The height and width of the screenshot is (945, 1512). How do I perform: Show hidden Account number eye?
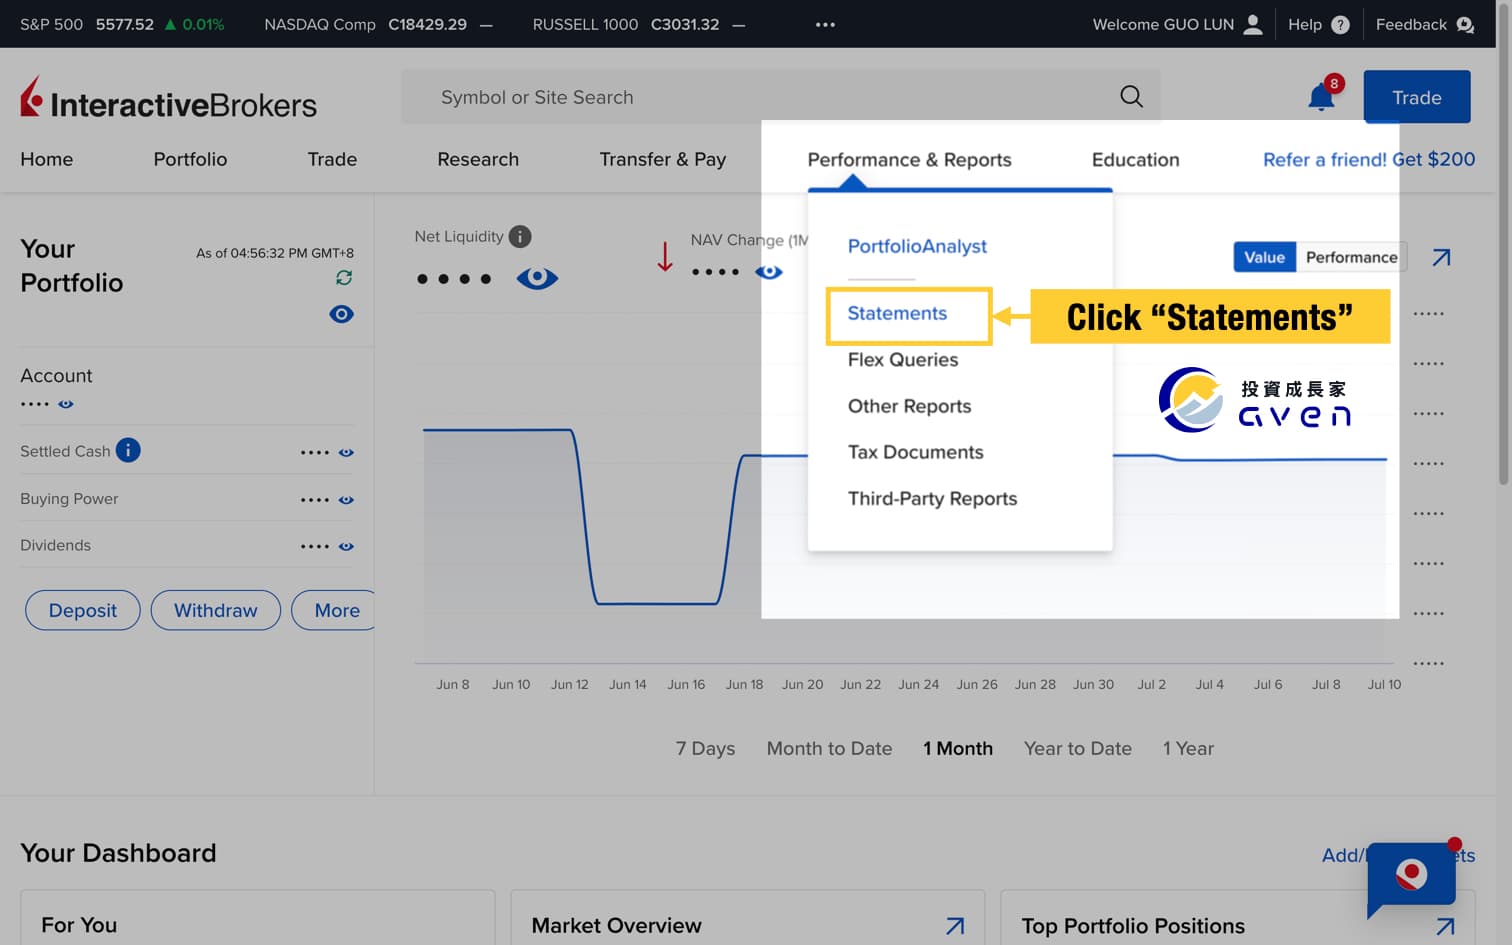(66, 404)
